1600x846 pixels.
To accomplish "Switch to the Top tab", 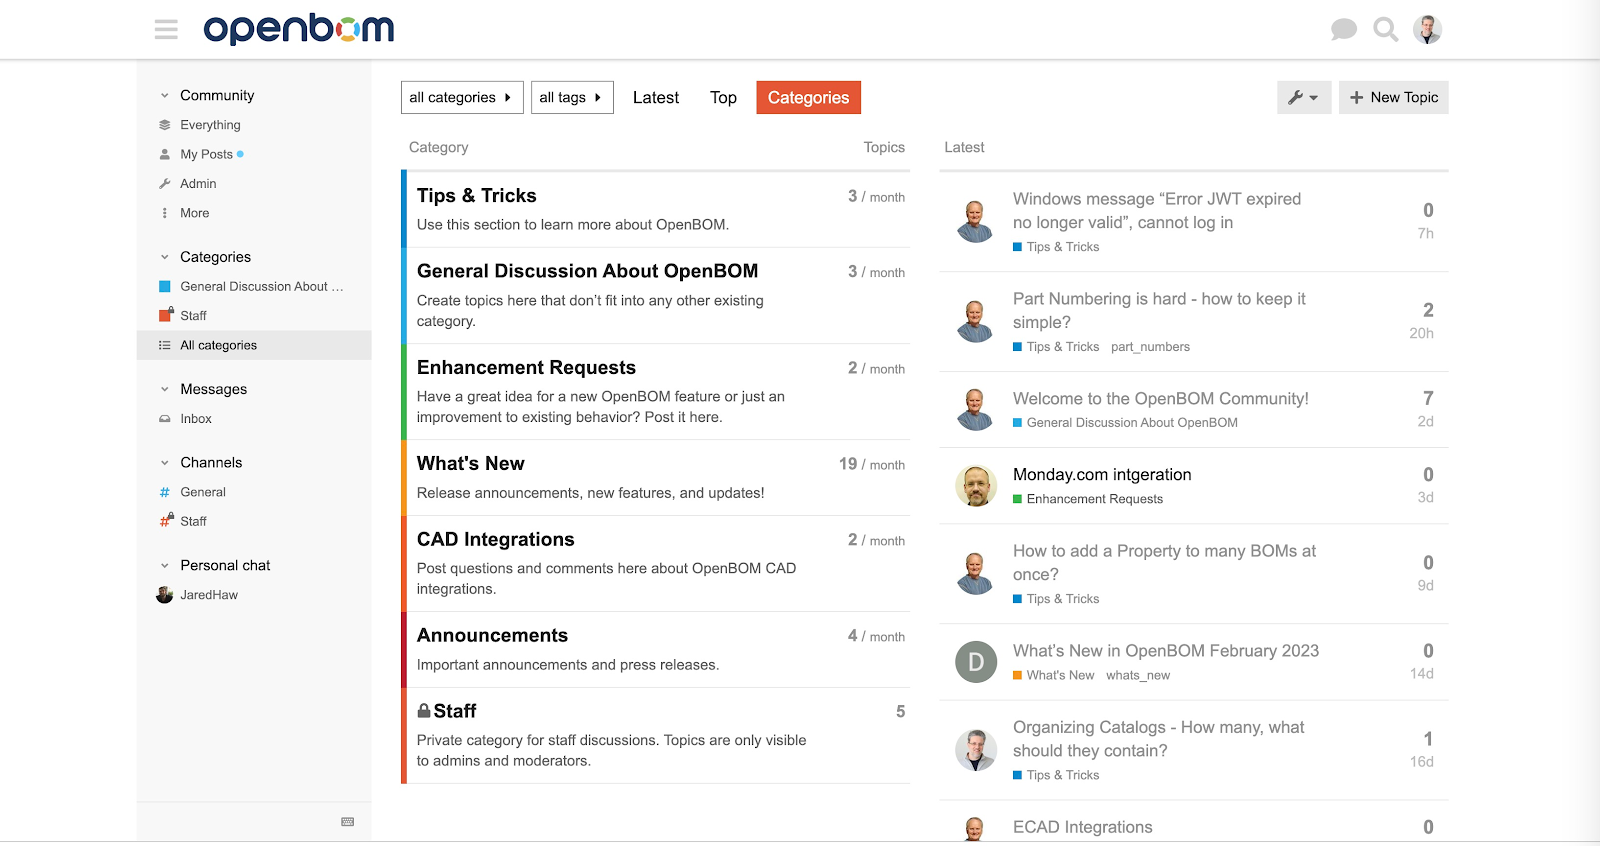I will 723,97.
